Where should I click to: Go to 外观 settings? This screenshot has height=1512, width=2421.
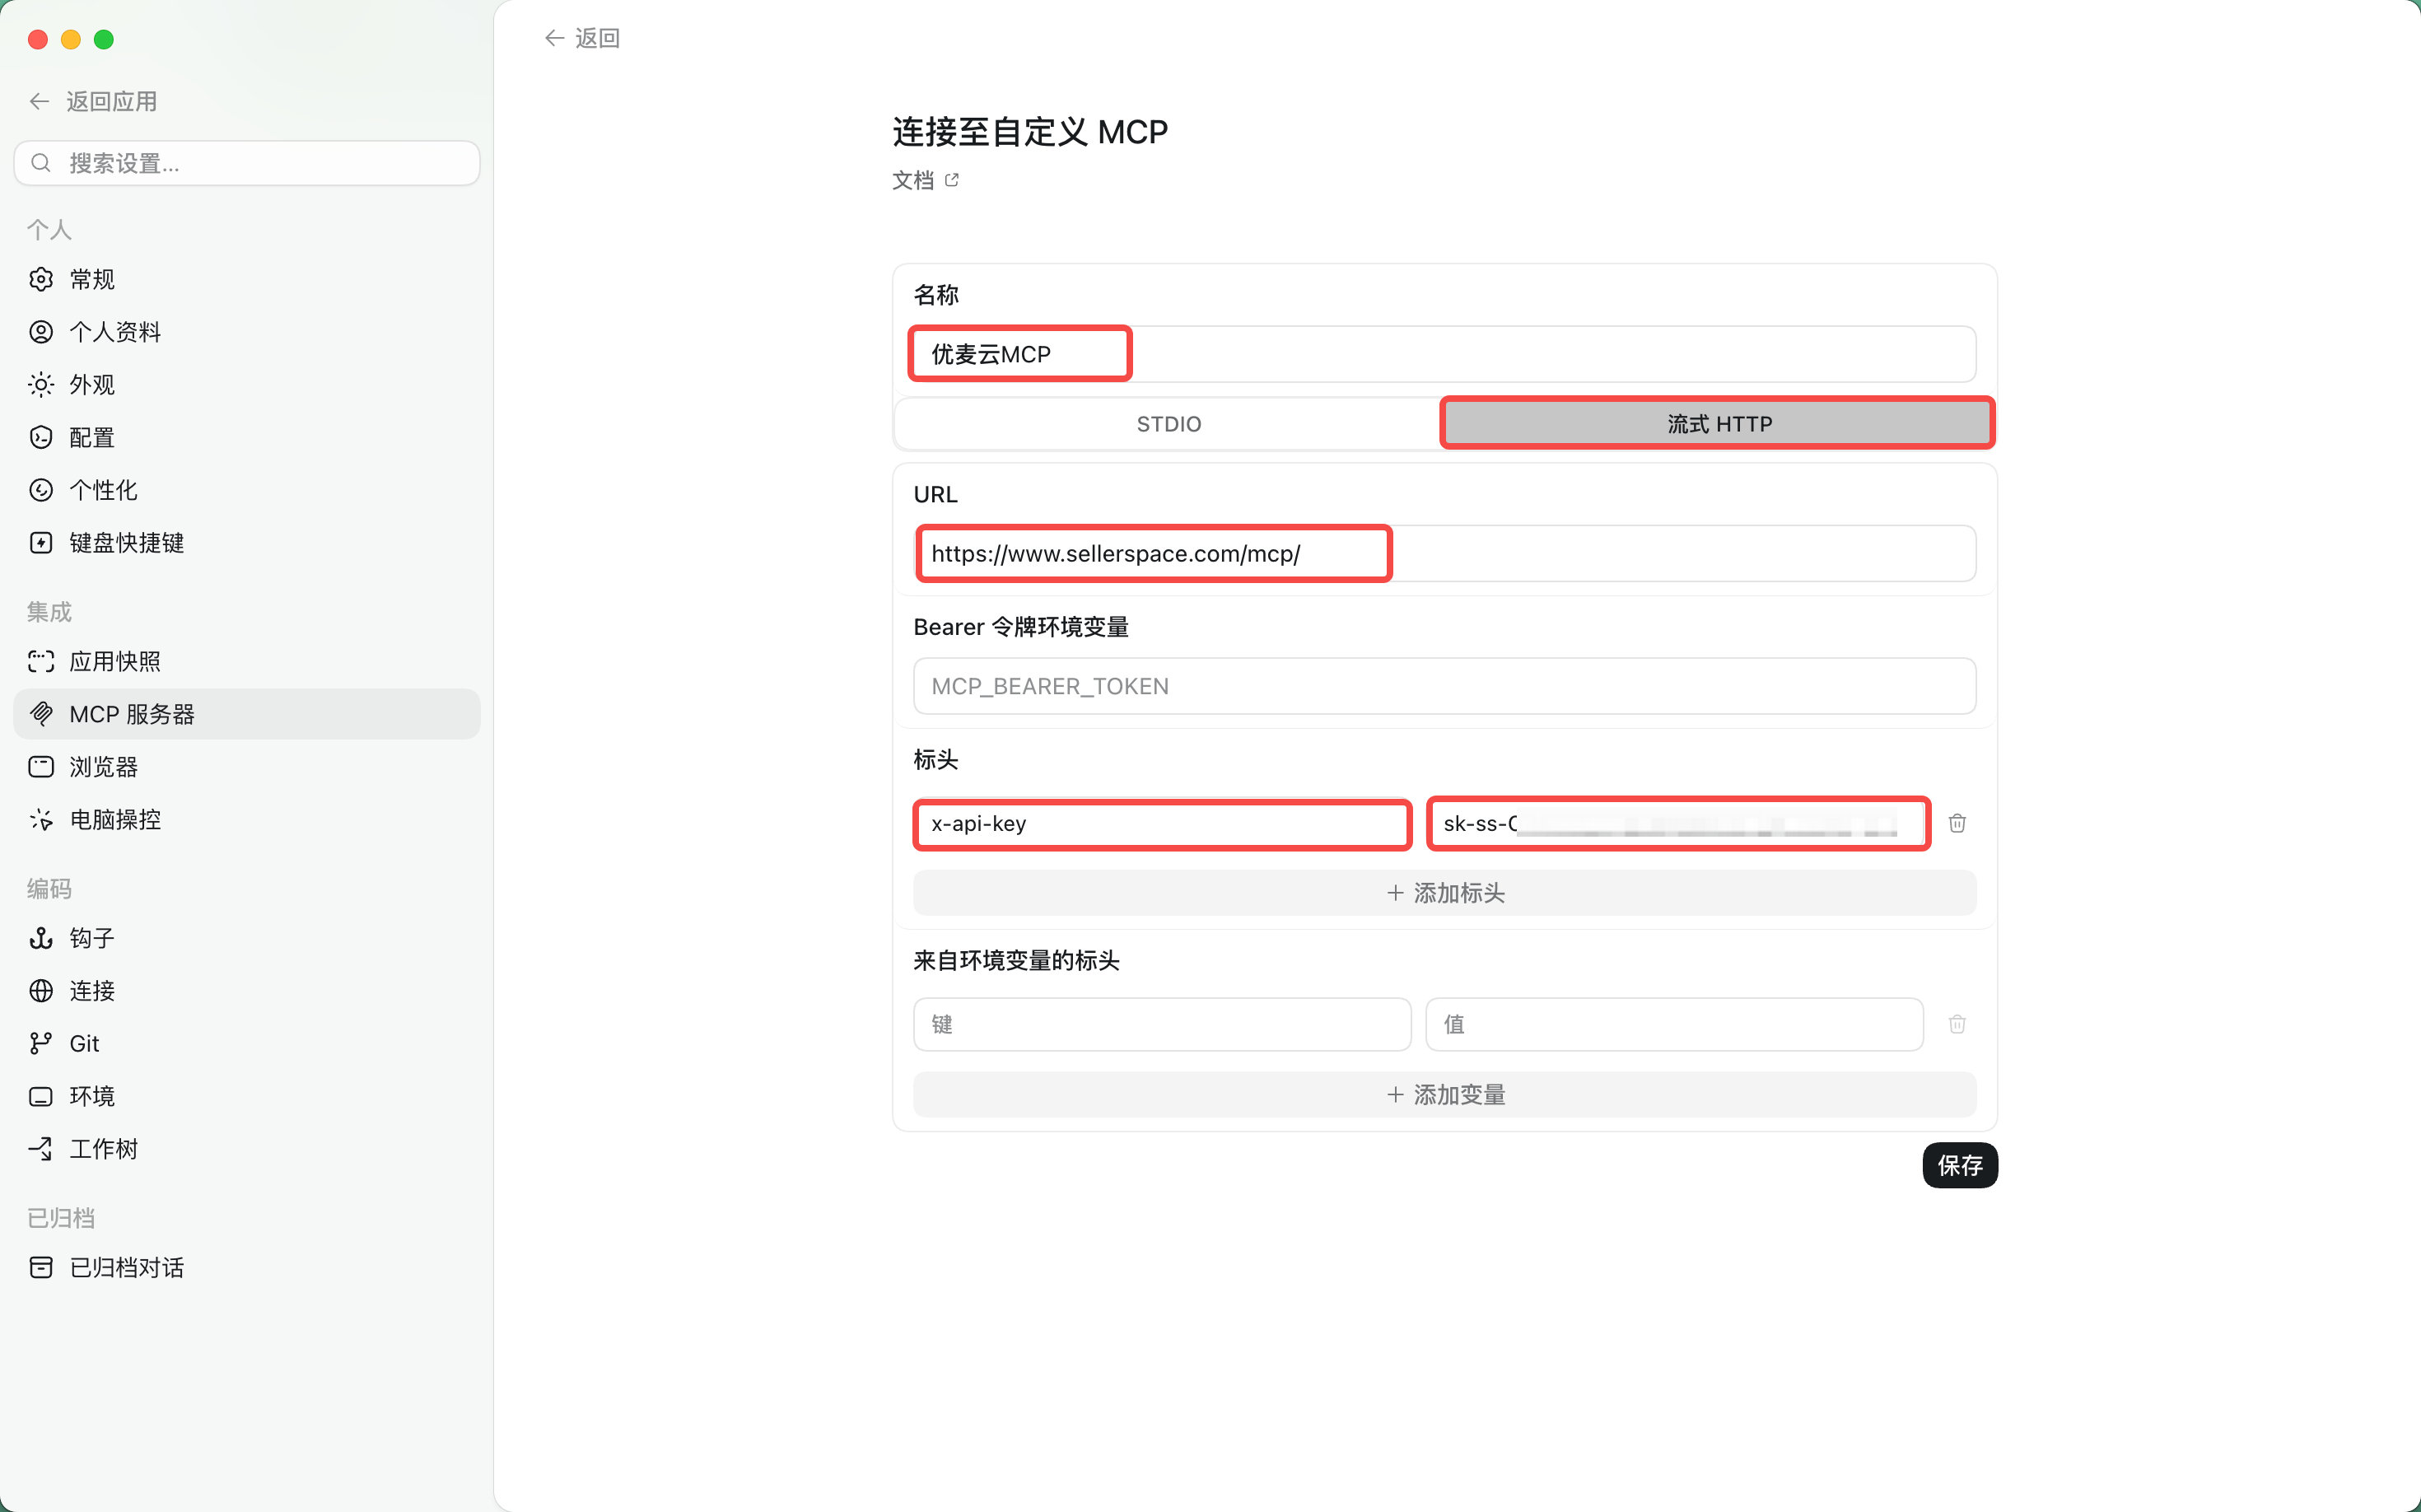point(246,385)
